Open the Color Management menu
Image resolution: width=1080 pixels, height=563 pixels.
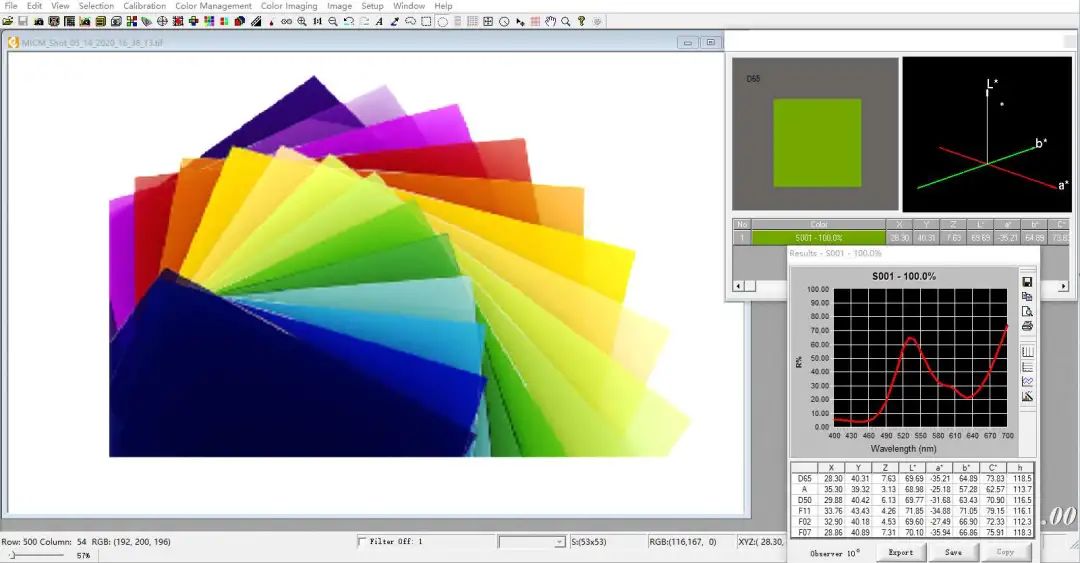click(x=214, y=6)
